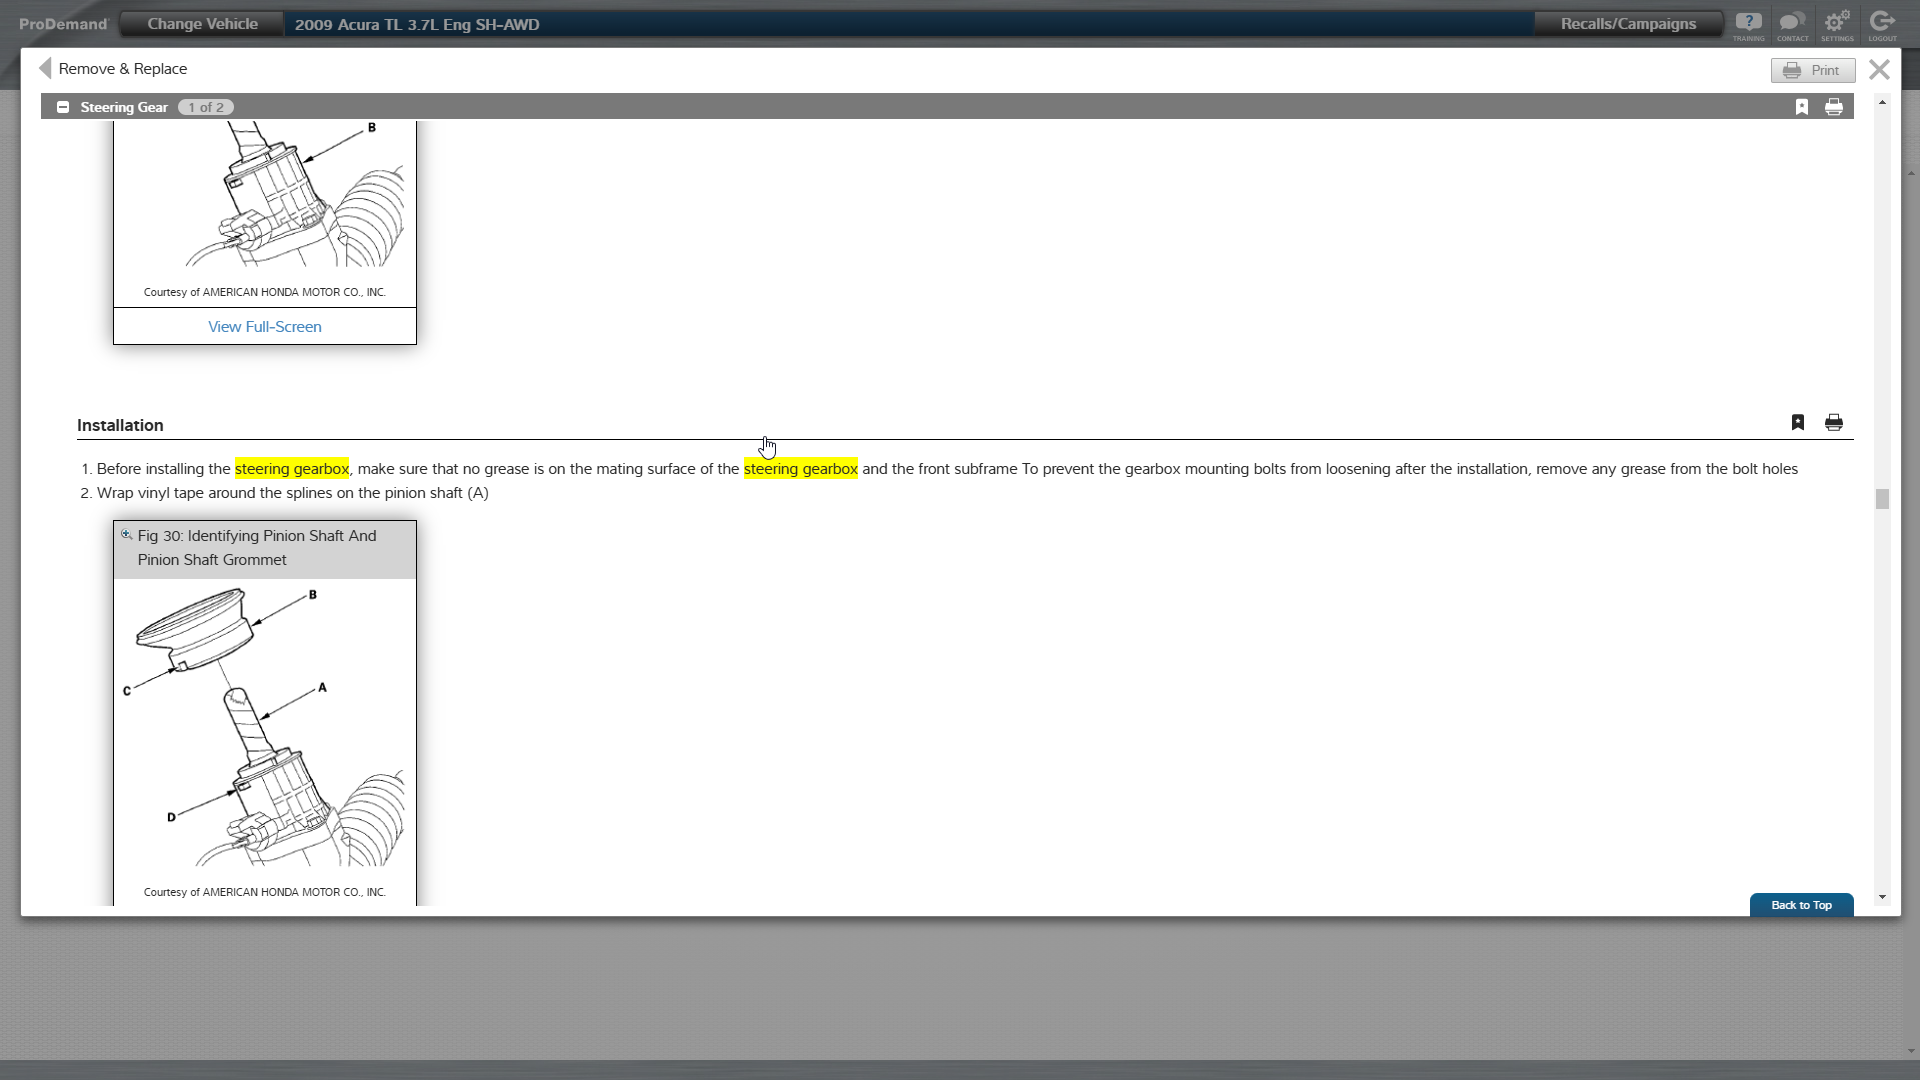This screenshot has width=1920, height=1080.
Task: Collapse the Steering Gear section
Action: click(x=63, y=107)
